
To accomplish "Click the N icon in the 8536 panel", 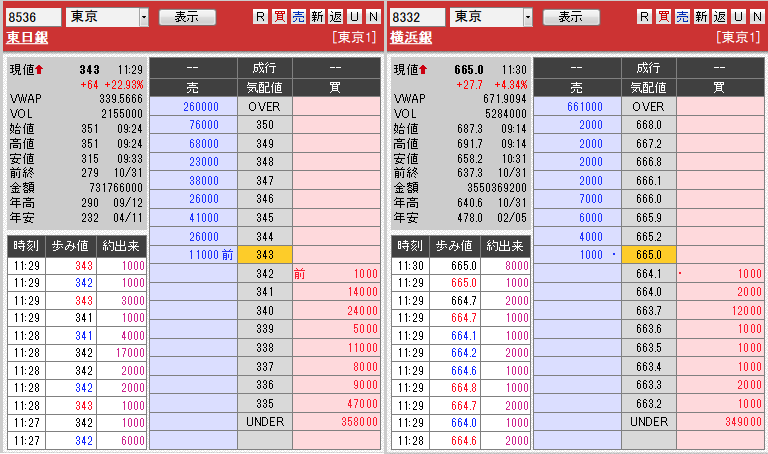I will 373,17.
